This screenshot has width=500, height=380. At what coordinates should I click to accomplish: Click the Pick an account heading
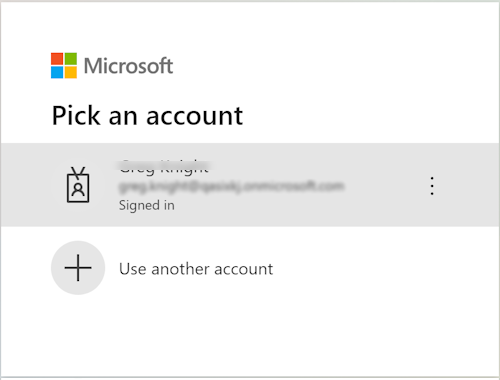147,116
